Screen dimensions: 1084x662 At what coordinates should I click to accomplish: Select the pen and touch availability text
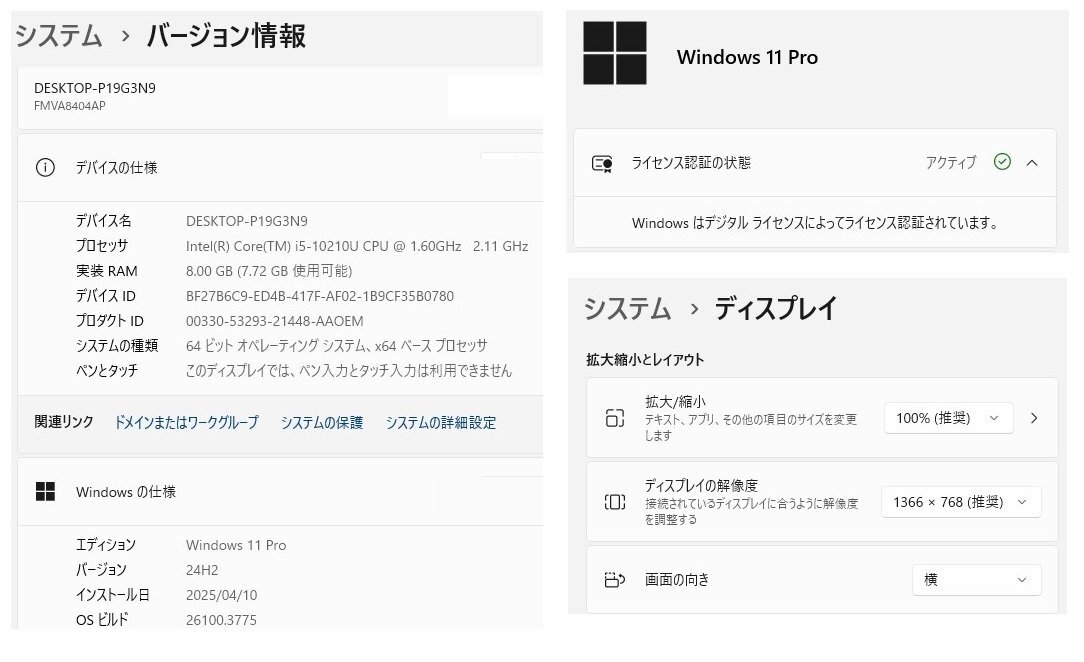(x=348, y=370)
